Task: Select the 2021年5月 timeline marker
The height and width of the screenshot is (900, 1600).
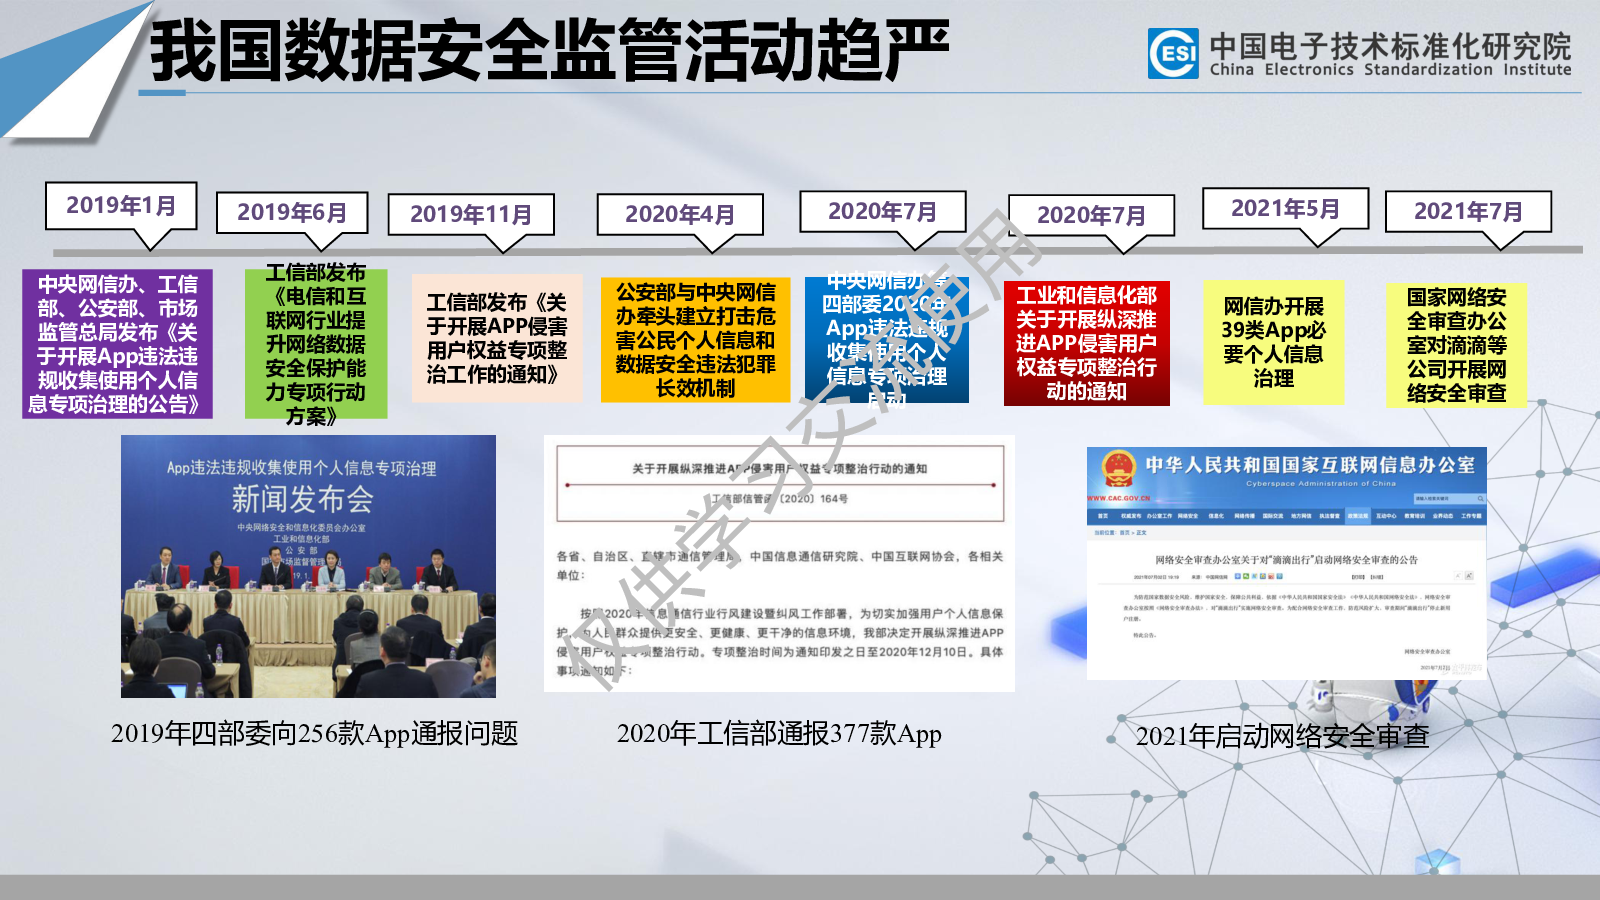Action: pos(1285,208)
